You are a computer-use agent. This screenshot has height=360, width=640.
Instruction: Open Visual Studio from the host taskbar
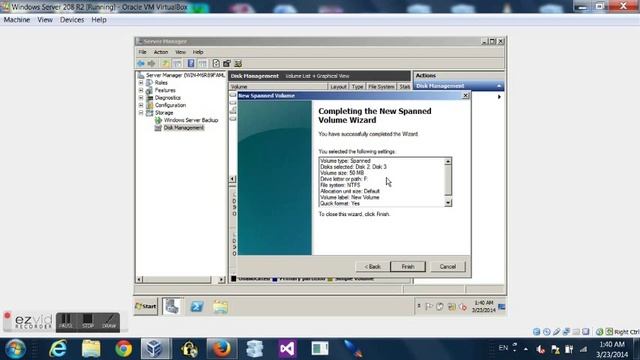(287, 349)
